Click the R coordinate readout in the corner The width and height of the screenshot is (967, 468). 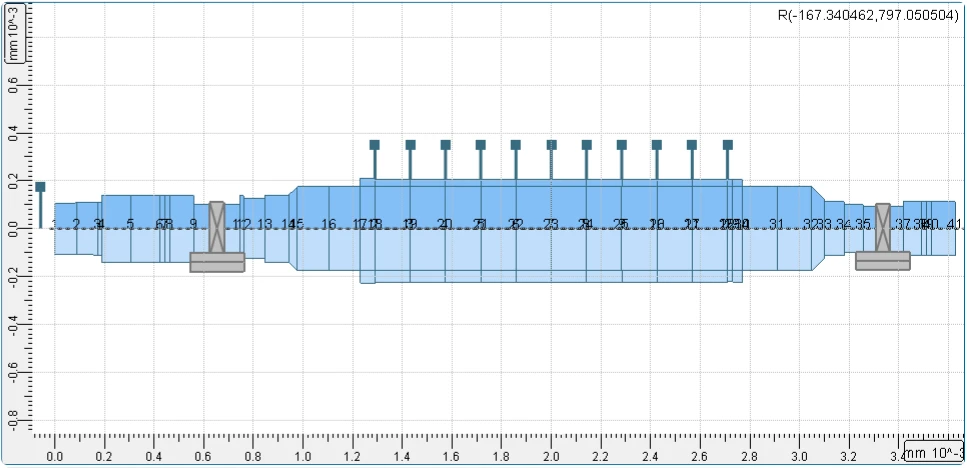click(867, 16)
